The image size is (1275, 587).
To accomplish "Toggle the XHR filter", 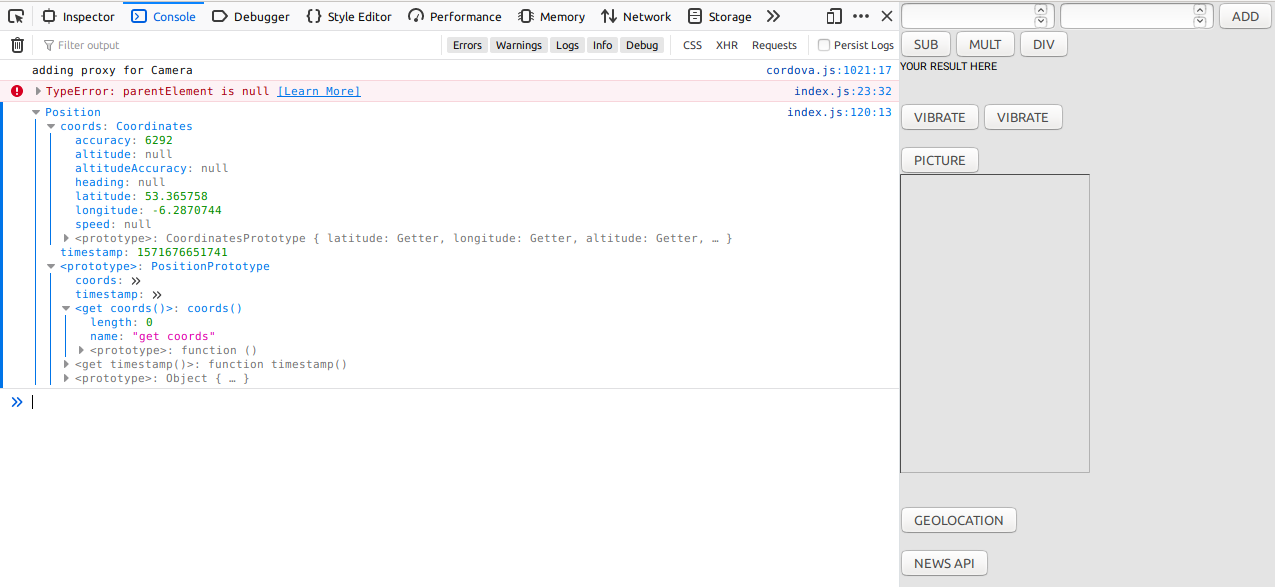I will point(726,45).
